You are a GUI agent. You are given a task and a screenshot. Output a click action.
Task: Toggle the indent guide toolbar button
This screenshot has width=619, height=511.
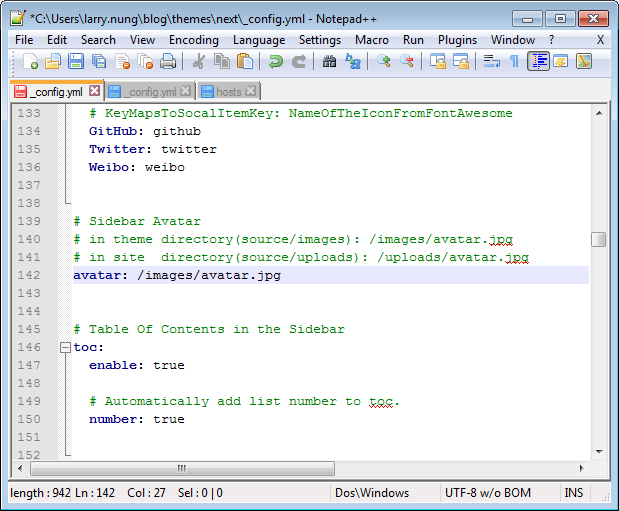point(538,62)
